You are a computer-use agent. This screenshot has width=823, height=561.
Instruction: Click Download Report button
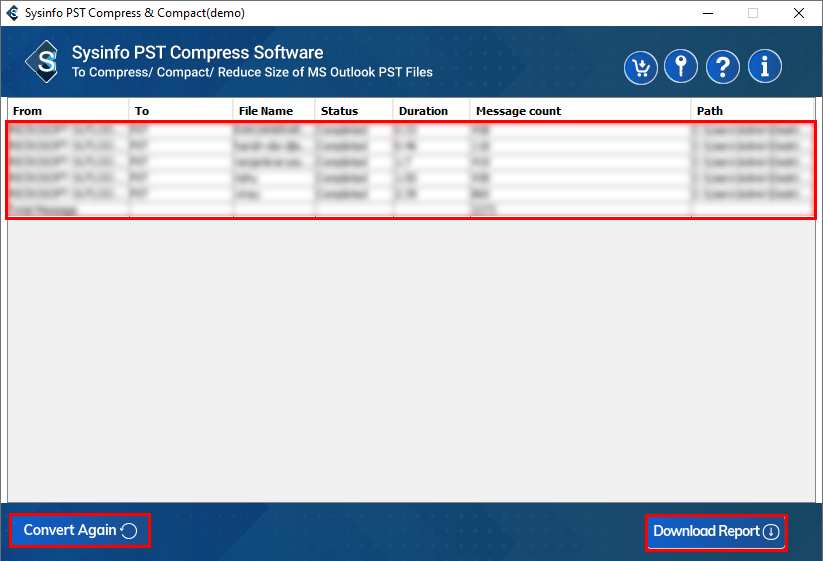(x=716, y=532)
